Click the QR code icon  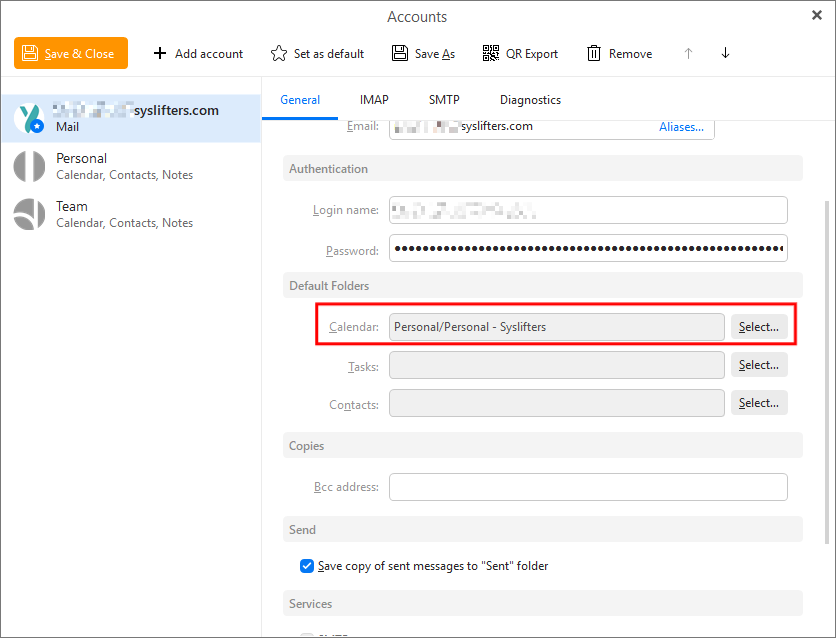coord(491,53)
